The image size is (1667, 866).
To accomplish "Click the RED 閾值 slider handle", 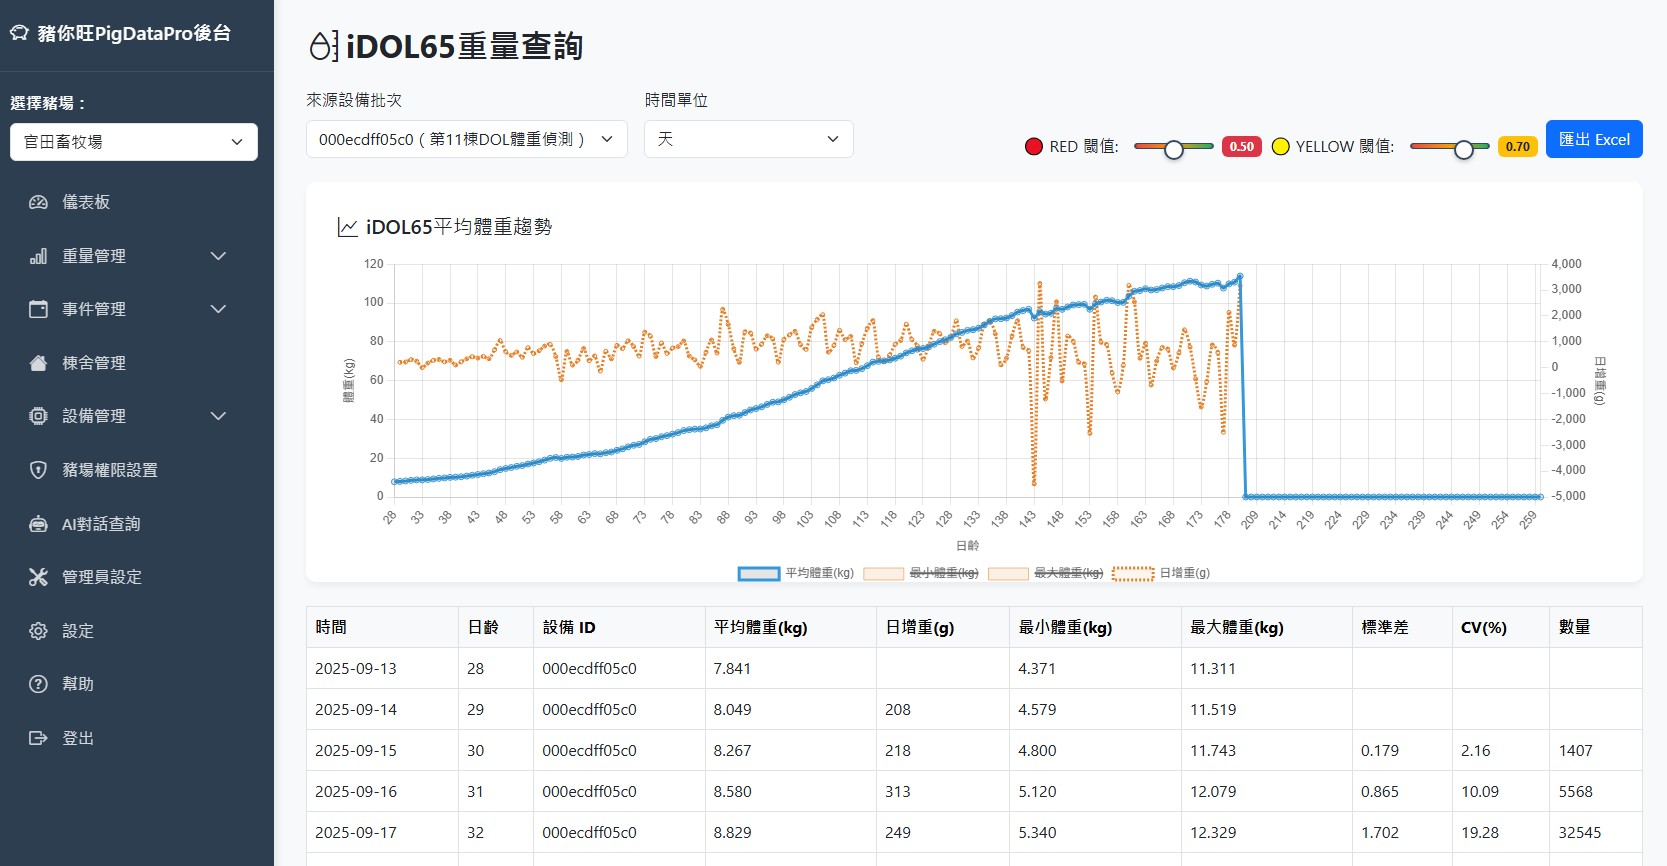I will coord(1174,149).
